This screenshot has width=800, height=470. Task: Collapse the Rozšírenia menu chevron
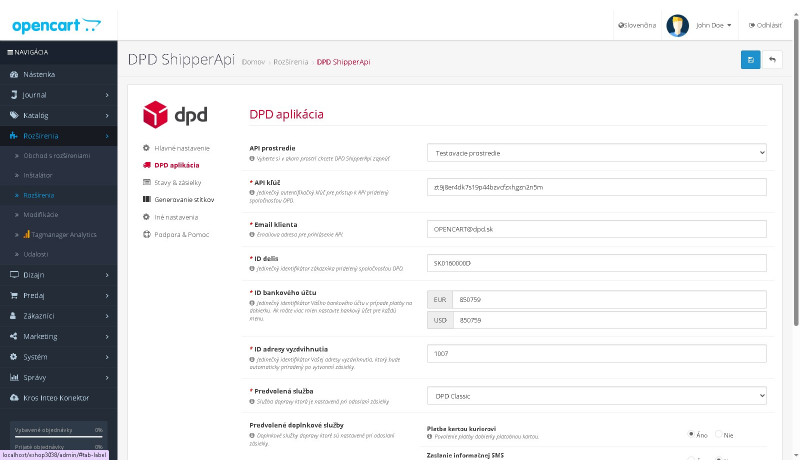point(107,136)
